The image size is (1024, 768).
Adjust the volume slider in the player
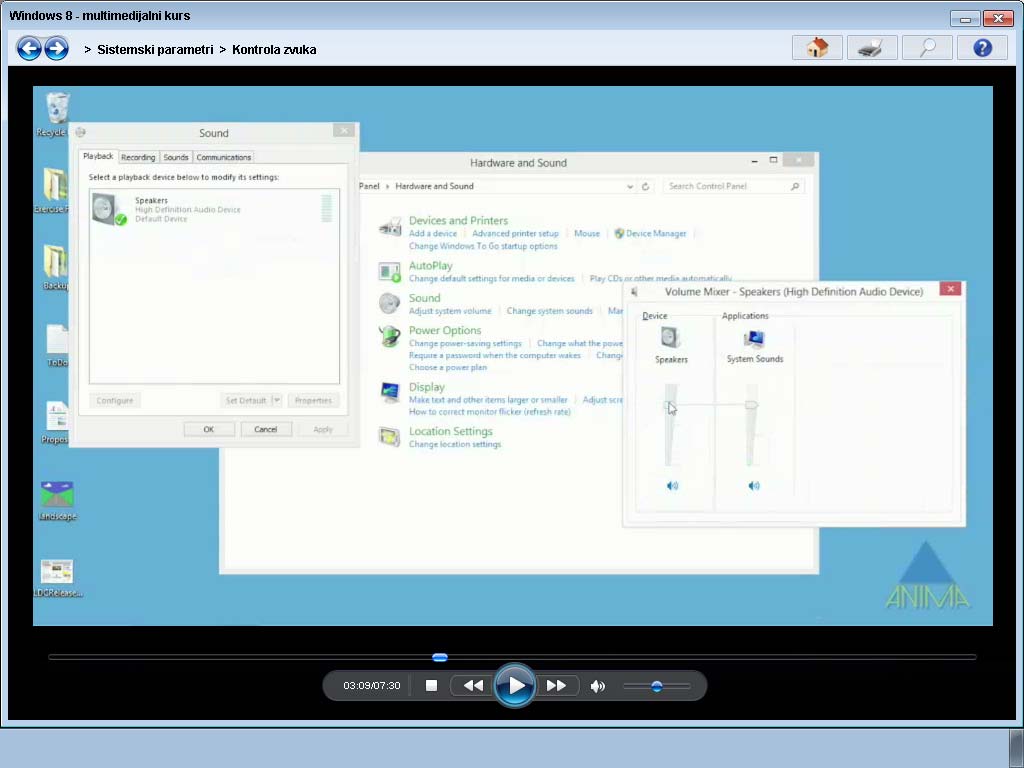[657, 685]
